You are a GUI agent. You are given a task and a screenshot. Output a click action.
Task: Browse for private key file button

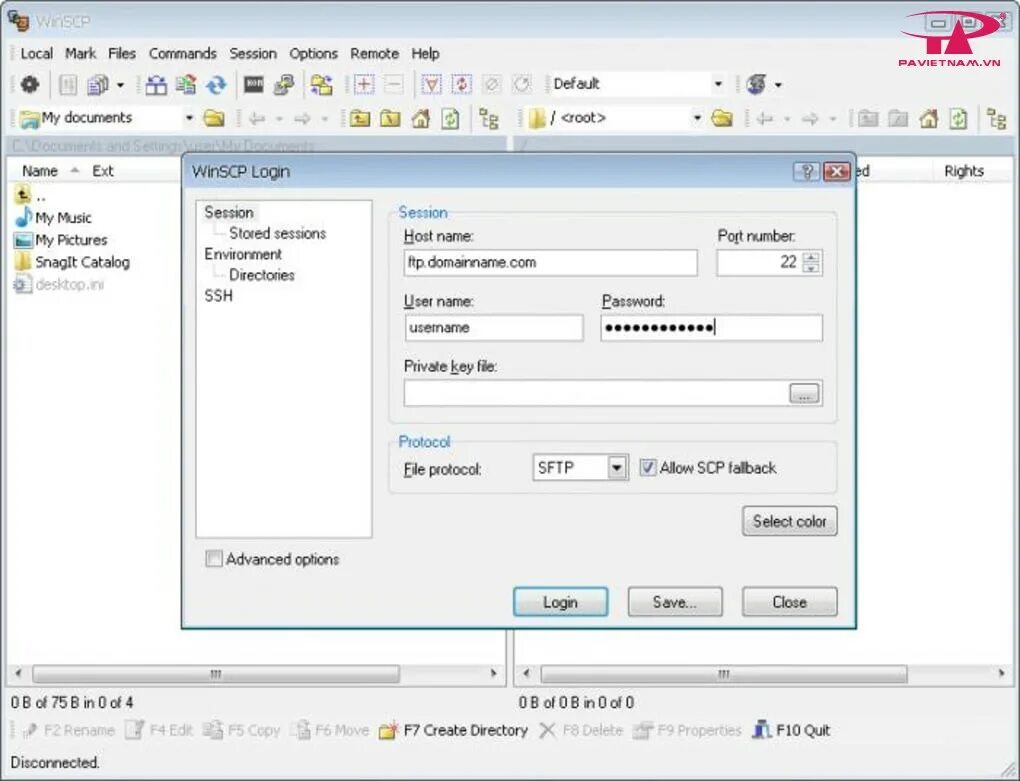pos(804,393)
